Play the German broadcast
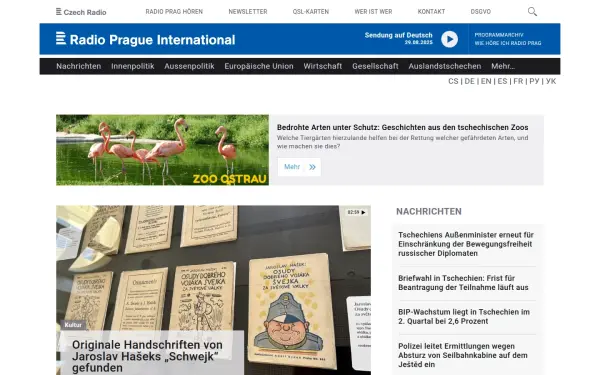The height and width of the screenshot is (375, 600). (449, 39)
